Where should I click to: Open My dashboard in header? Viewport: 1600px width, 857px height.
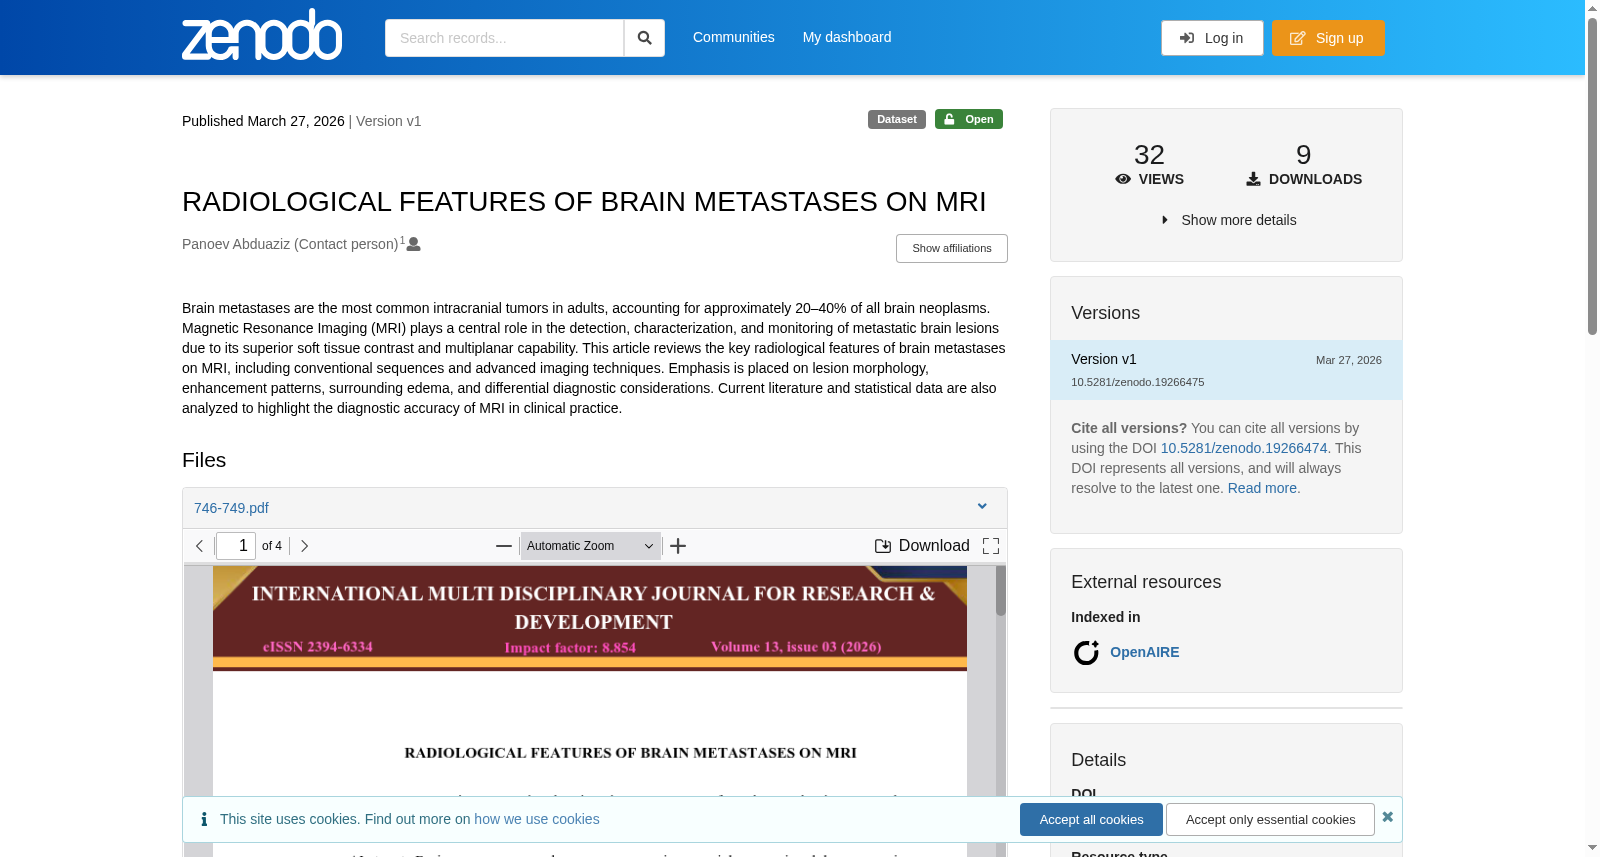pos(847,37)
